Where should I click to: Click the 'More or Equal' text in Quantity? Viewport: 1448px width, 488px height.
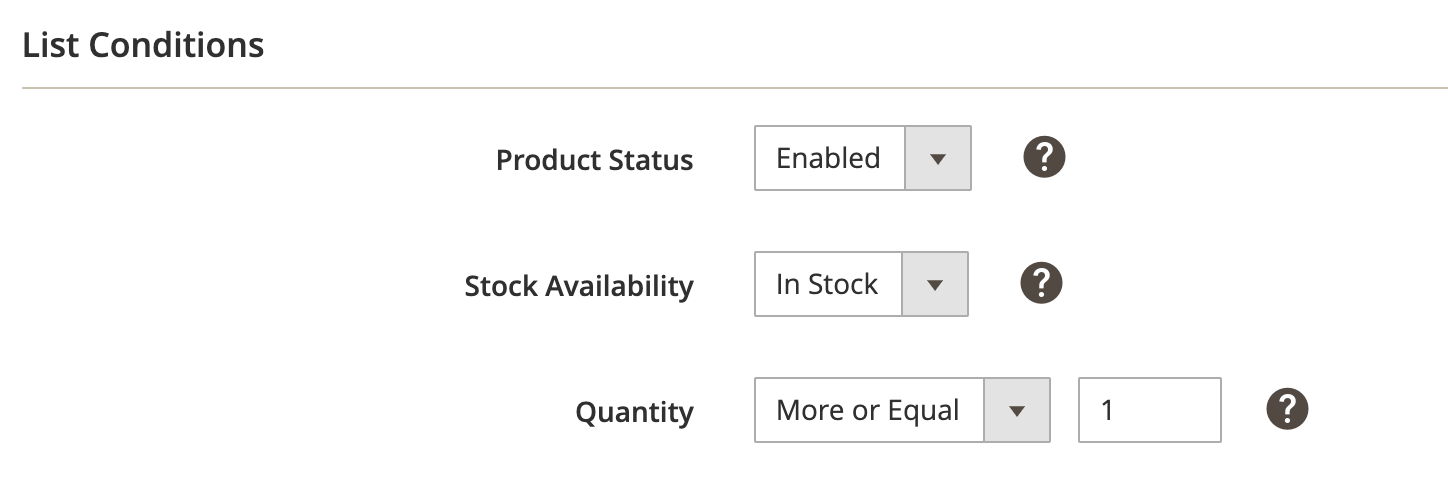tap(867, 410)
